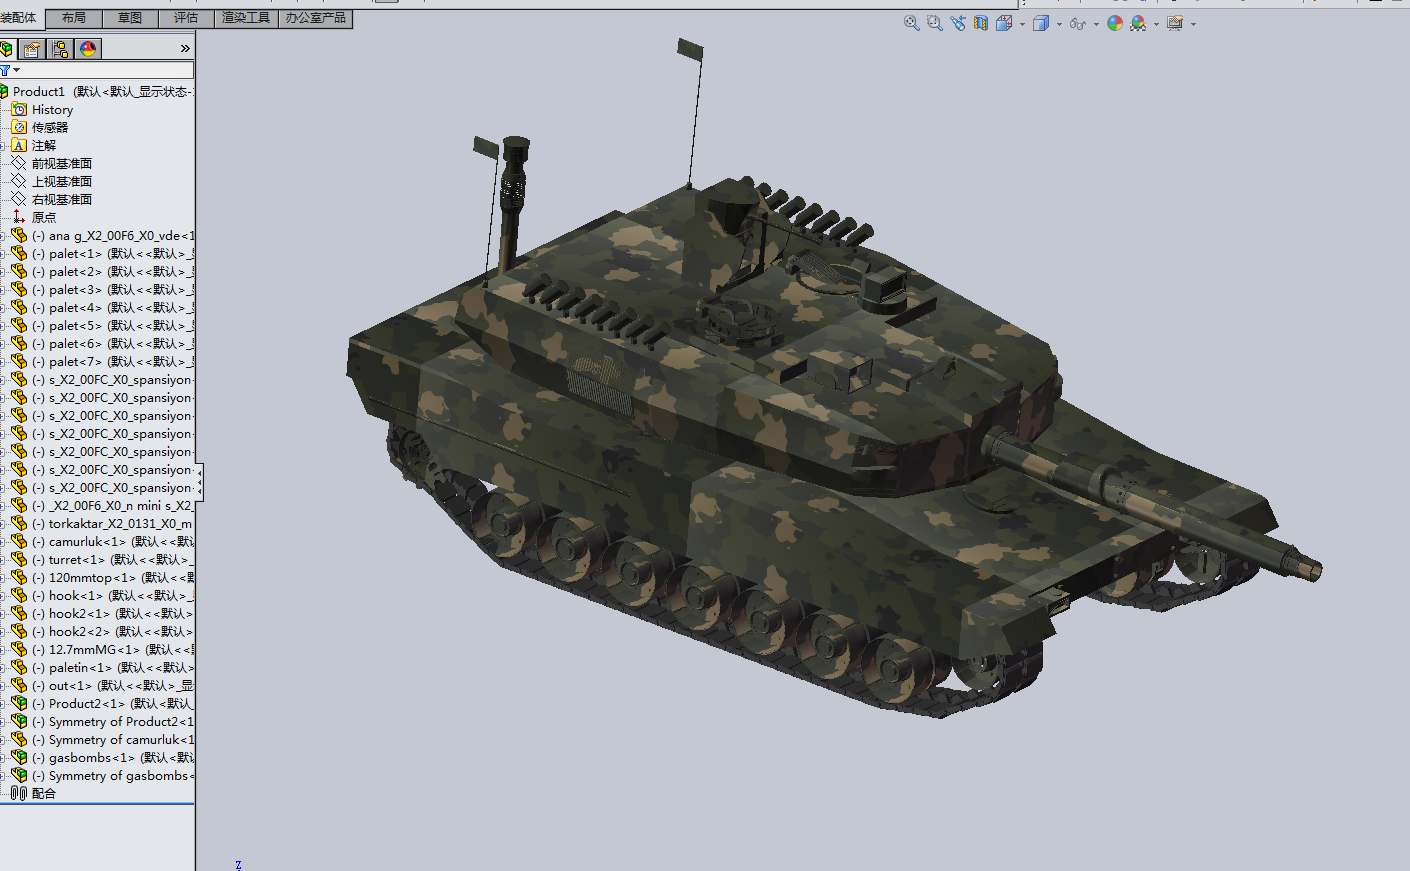The height and width of the screenshot is (871, 1410).
Task: Click the Apply Scene icon
Action: [x=1138, y=23]
